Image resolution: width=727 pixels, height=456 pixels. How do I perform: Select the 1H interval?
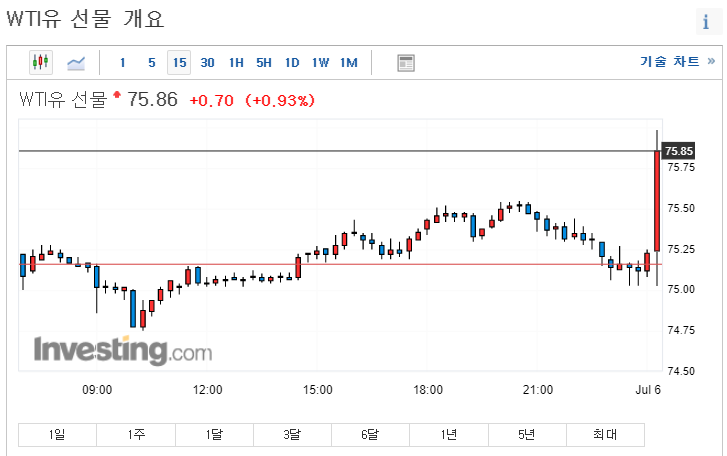(236, 63)
